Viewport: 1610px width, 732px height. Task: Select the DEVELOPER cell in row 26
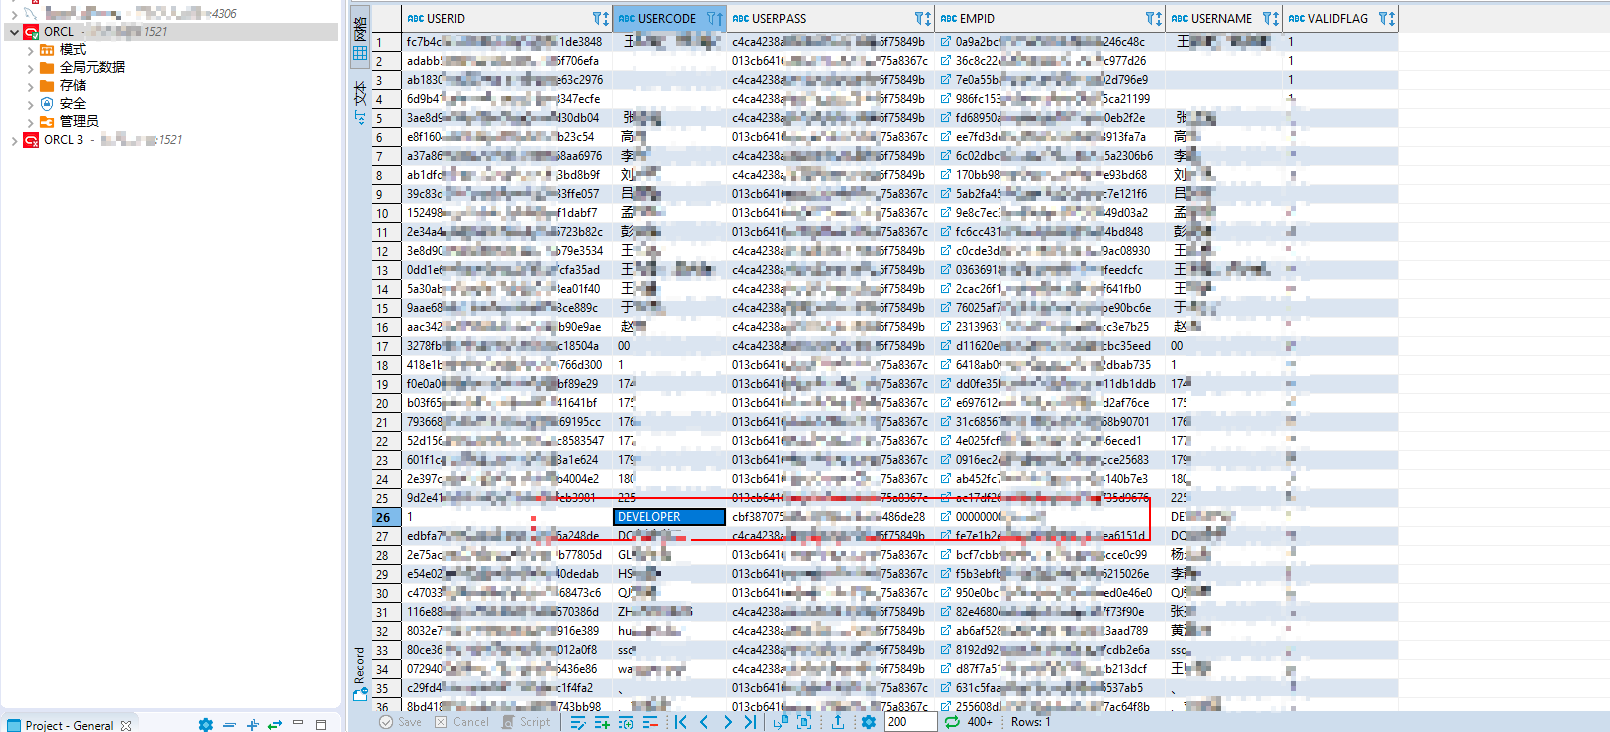(668, 517)
